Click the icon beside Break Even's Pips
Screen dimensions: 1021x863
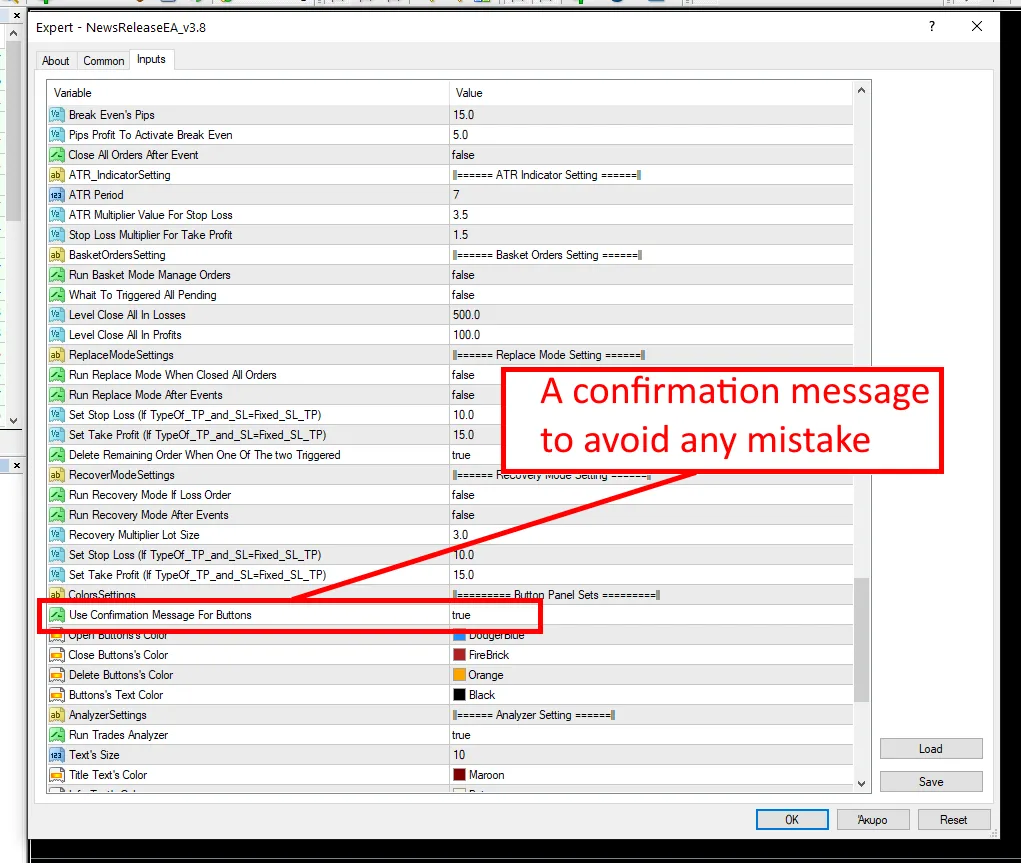click(57, 115)
